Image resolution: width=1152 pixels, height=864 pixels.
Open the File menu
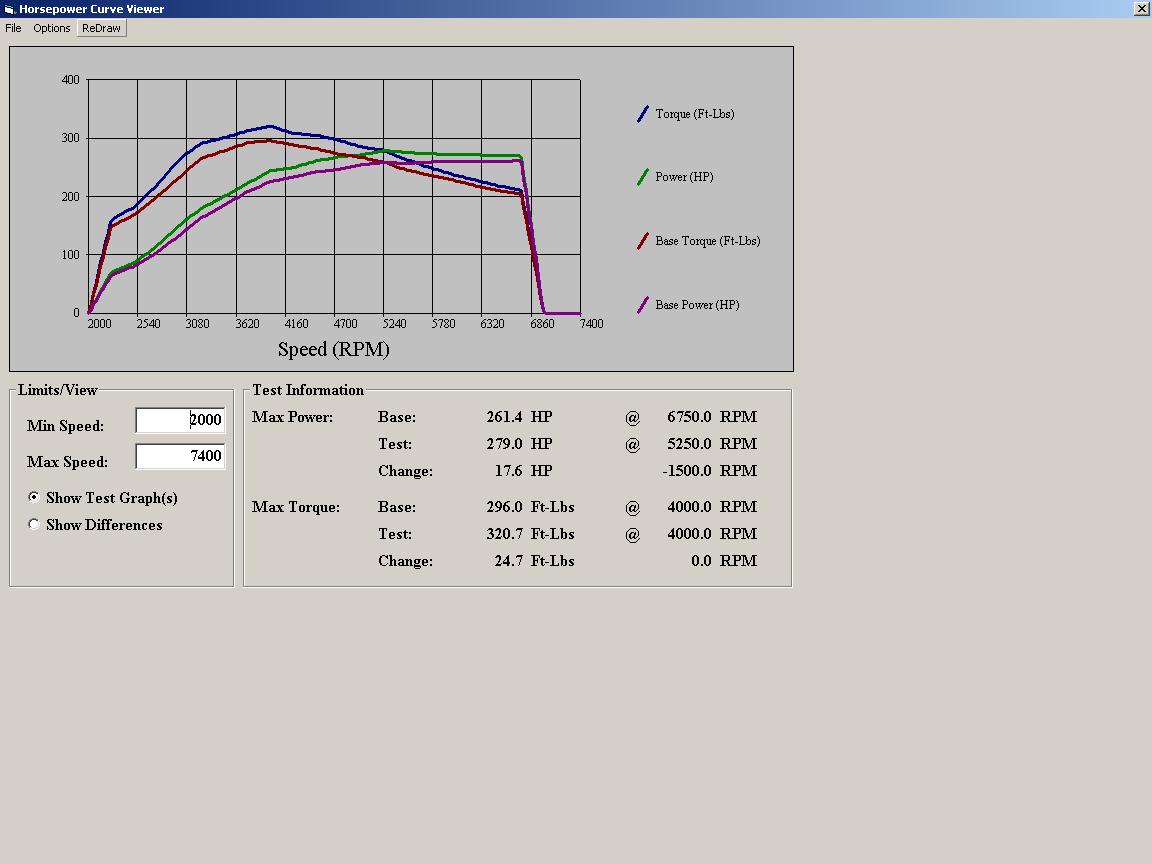(x=13, y=28)
